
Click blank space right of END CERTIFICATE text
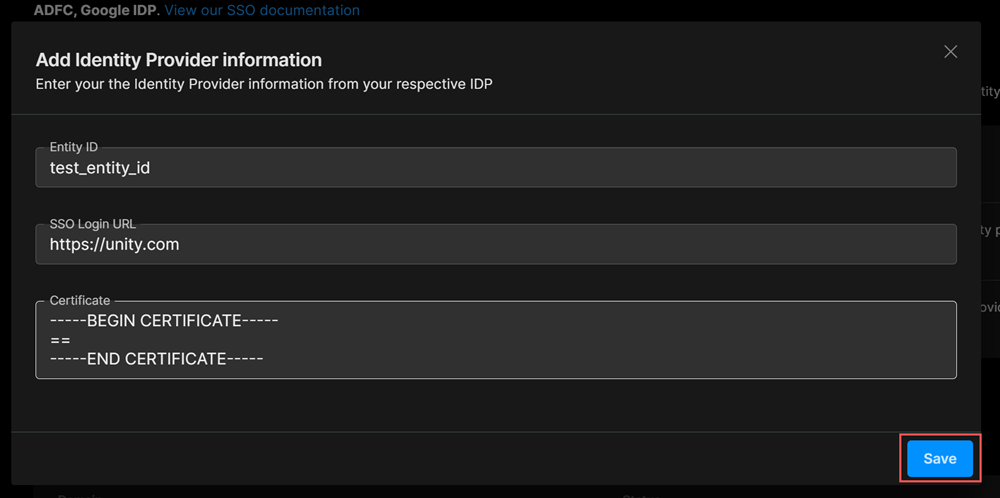(600, 358)
